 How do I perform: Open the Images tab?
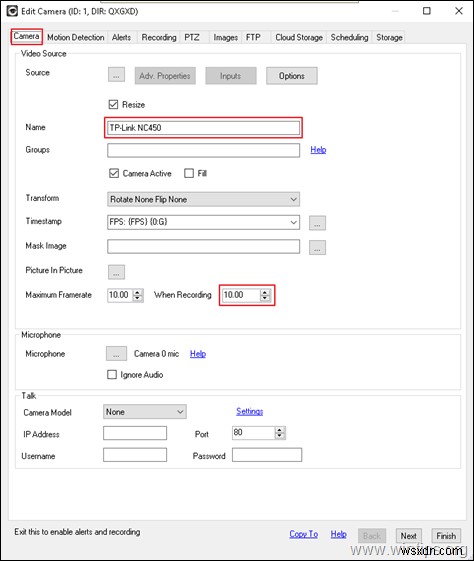tap(225, 38)
